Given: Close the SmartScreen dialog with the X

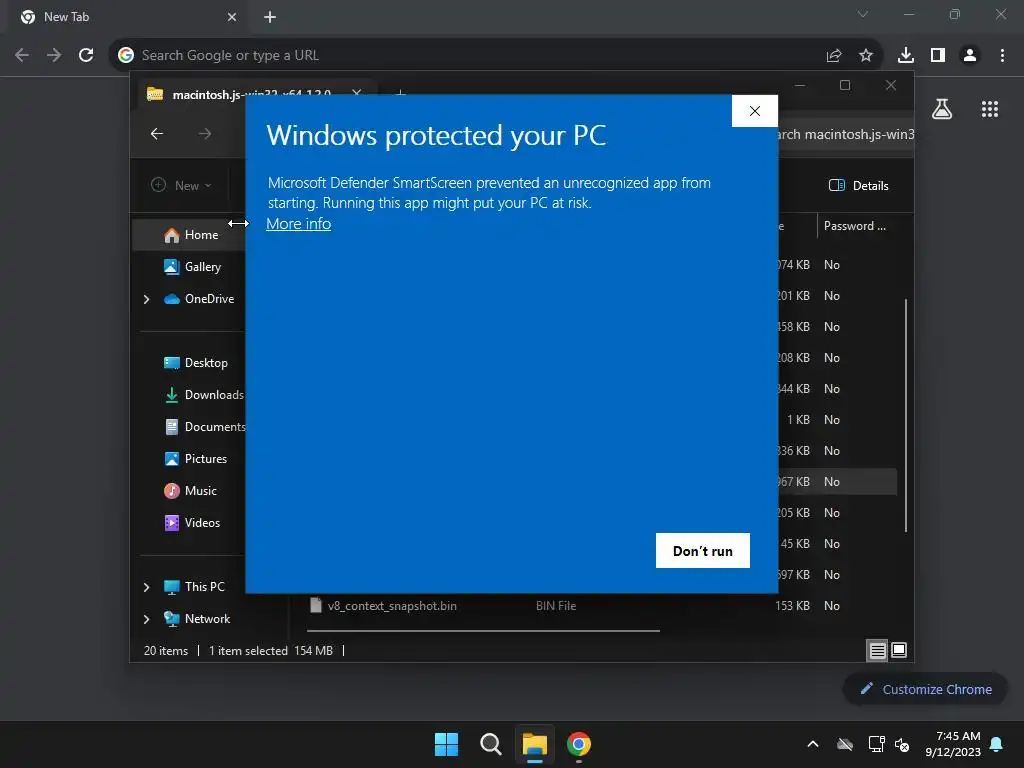Looking at the screenshot, I should pyautogui.click(x=755, y=111).
